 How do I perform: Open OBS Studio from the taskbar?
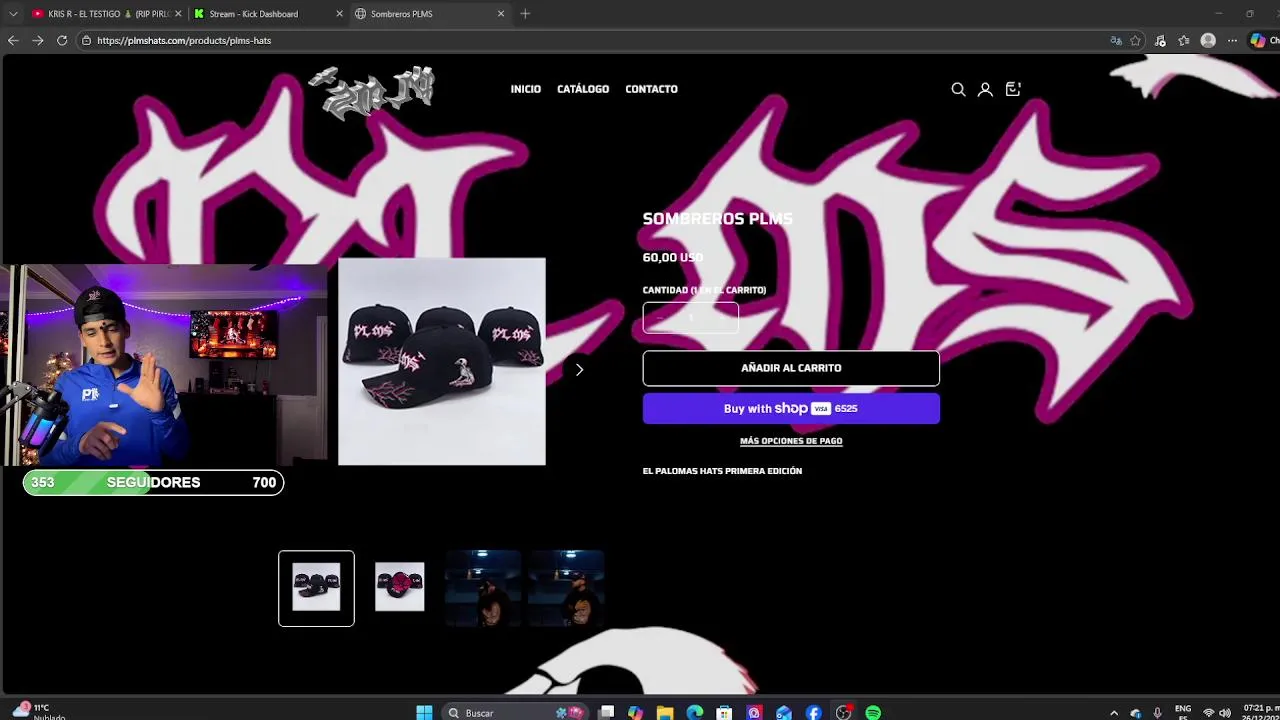point(843,712)
